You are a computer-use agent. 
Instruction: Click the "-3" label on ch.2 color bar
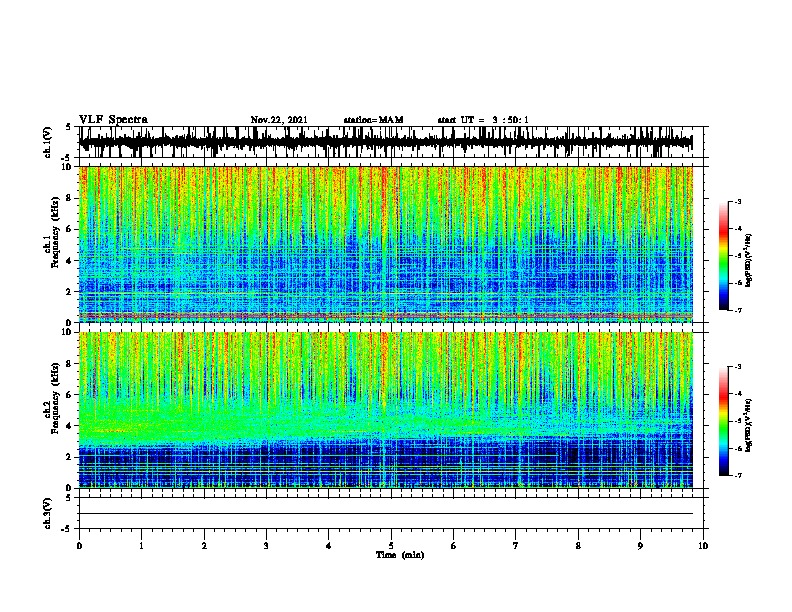(738, 367)
